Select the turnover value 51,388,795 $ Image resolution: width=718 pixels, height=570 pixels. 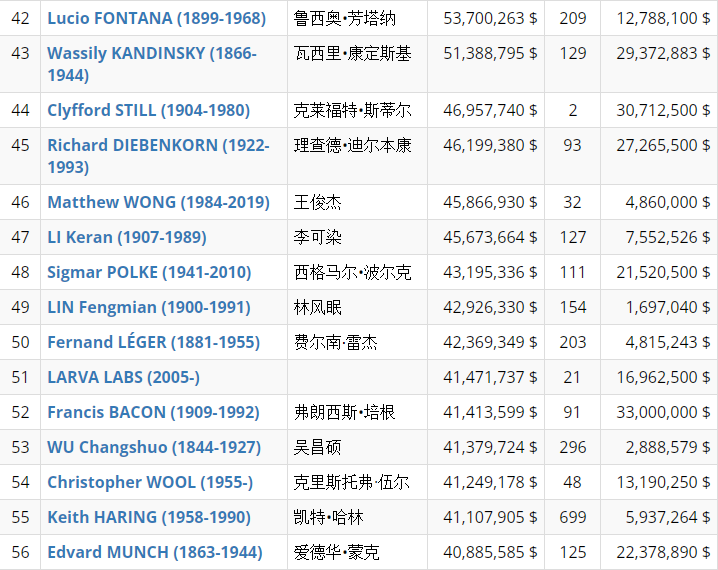[x=490, y=54]
